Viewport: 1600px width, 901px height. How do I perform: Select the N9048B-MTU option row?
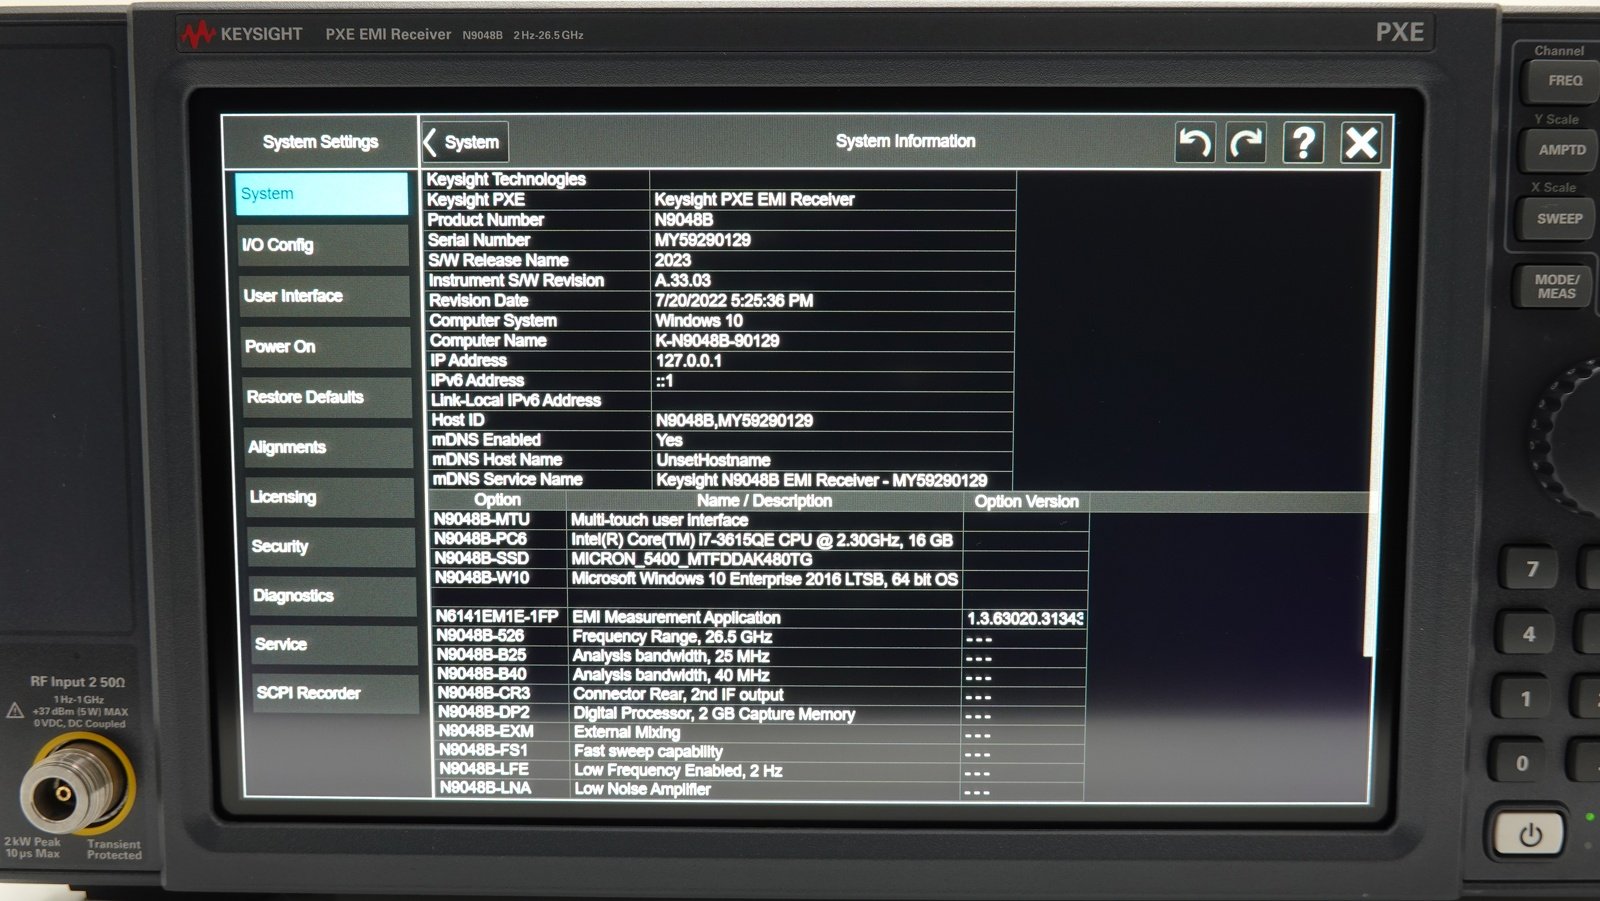coord(760,520)
